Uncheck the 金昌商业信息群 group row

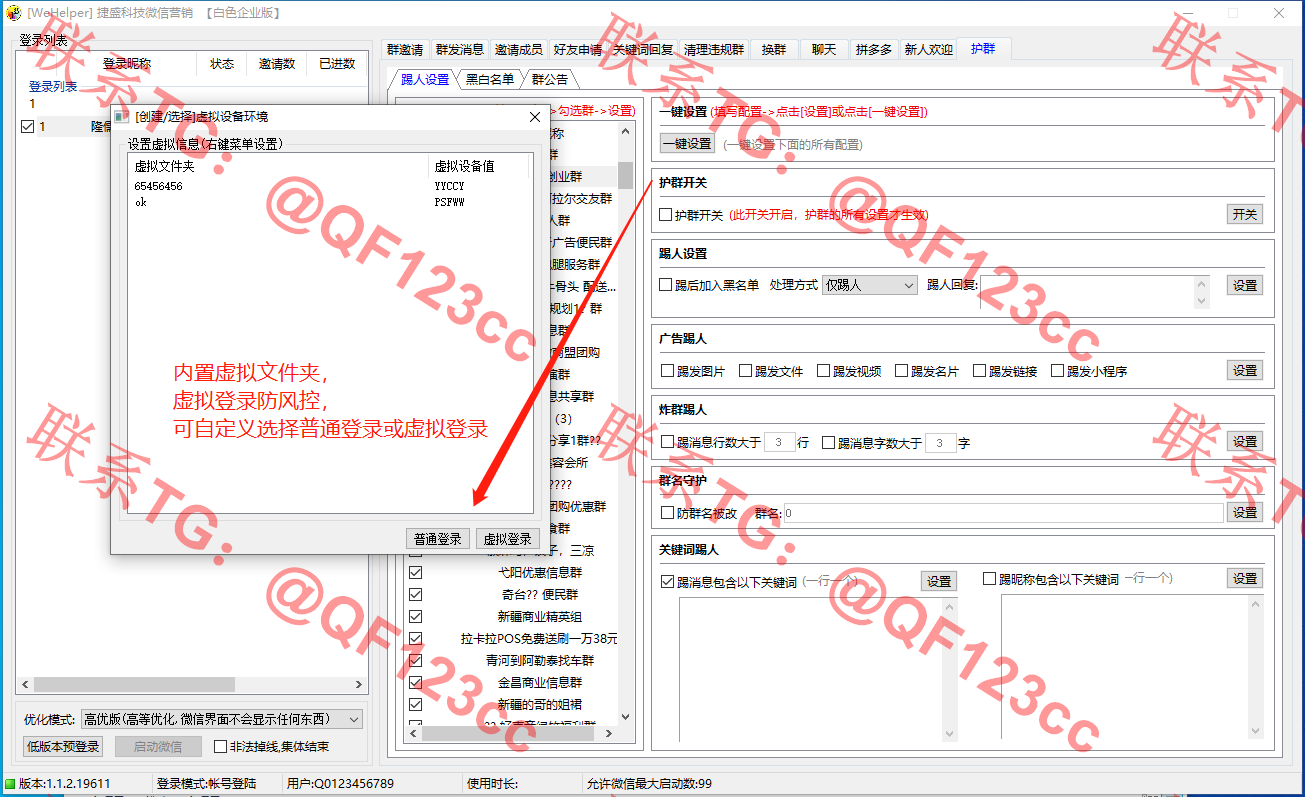point(416,683)
